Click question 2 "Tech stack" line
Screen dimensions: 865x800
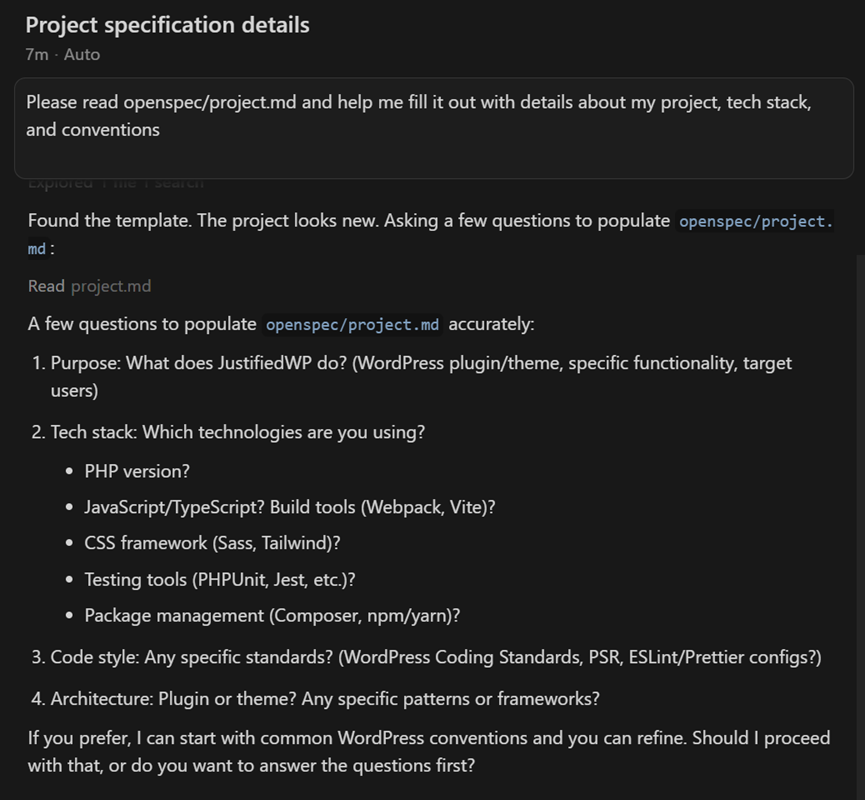pos(238,432)
